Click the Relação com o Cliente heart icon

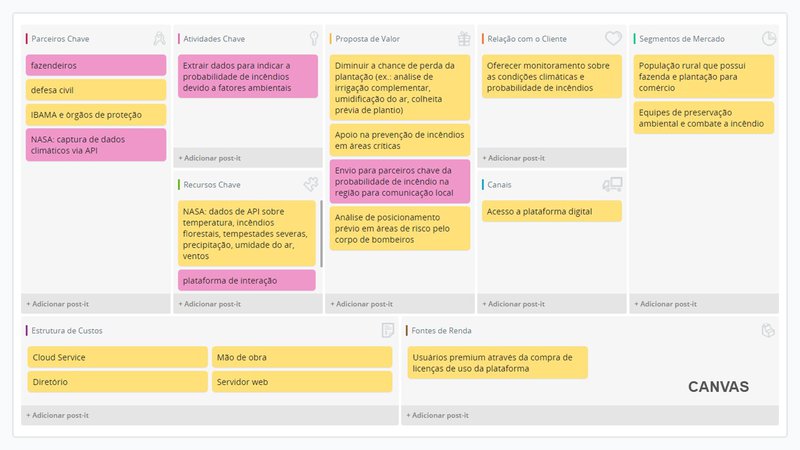(613, 39)
